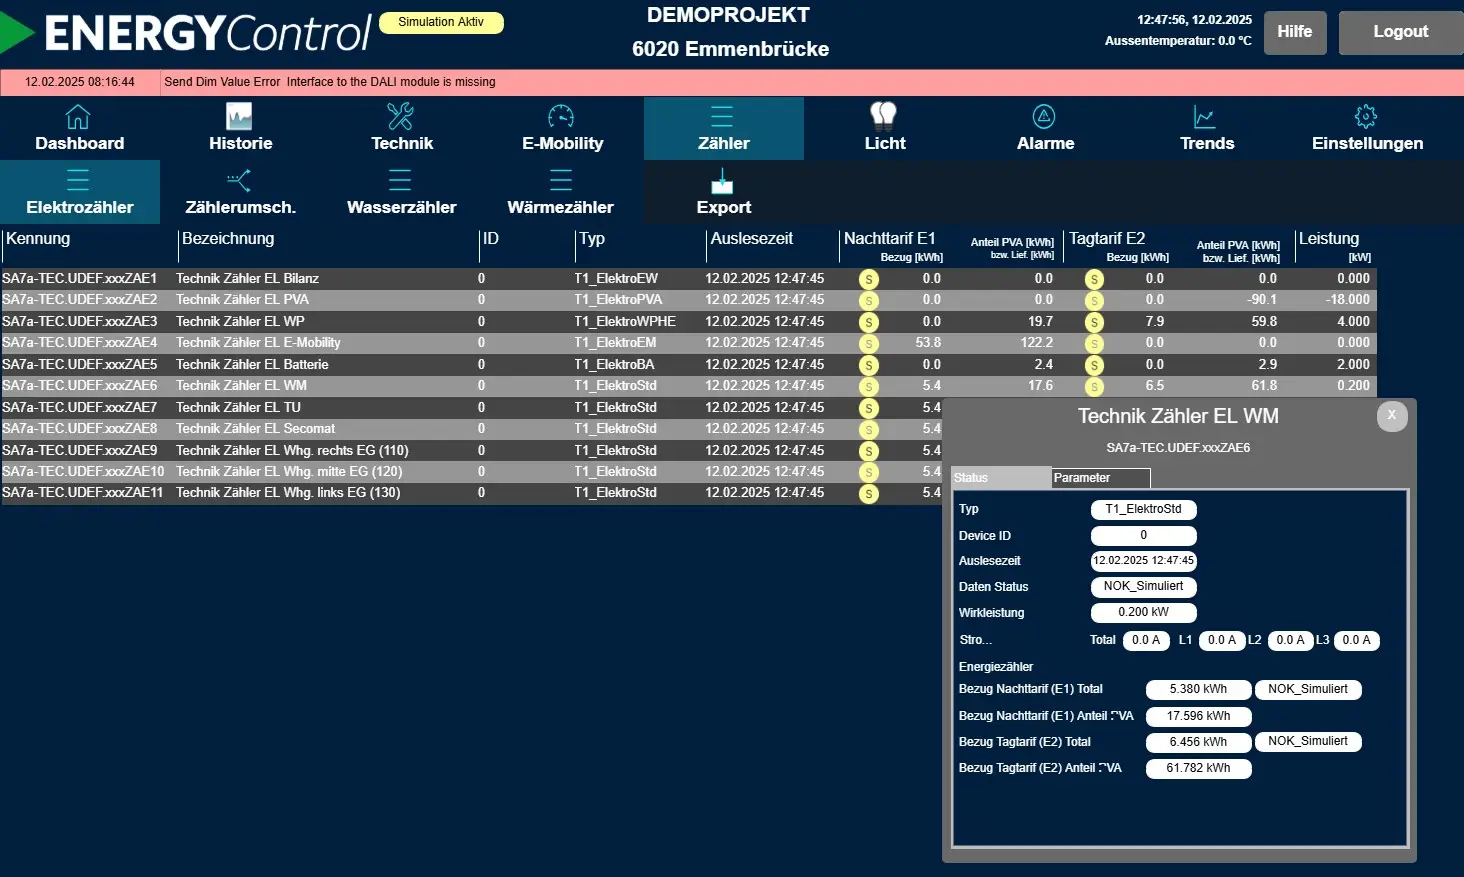Click the green ENERGYControl logo arrow

(x=17, y=33)
